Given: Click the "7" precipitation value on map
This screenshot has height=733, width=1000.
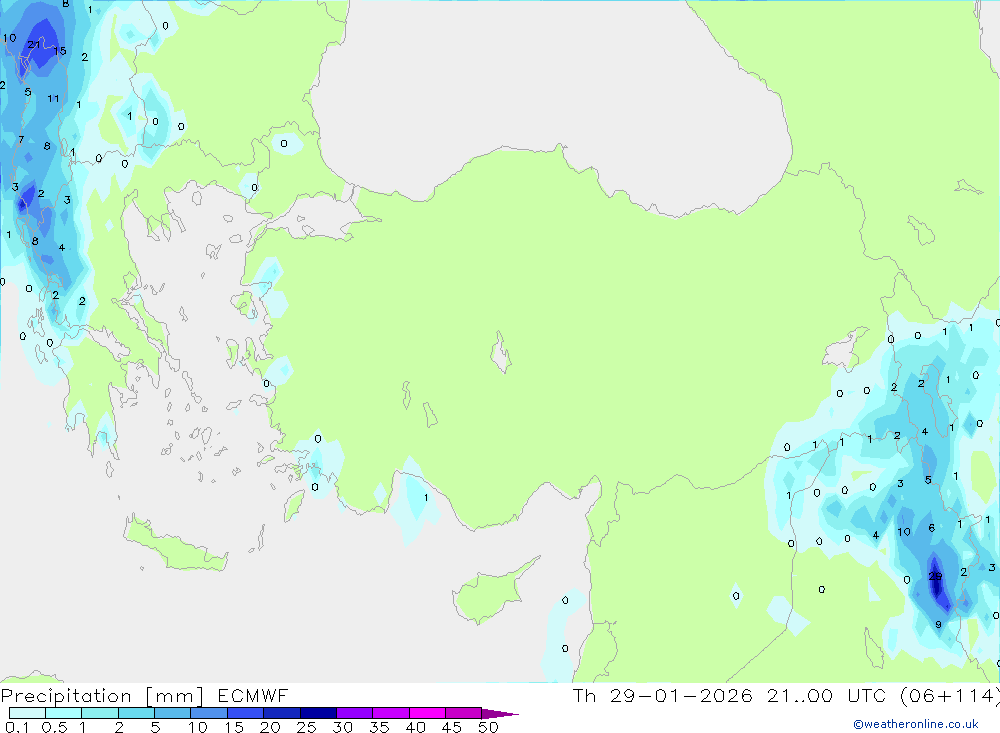Looking at the screenshot, I should click(x=21, y=140).
